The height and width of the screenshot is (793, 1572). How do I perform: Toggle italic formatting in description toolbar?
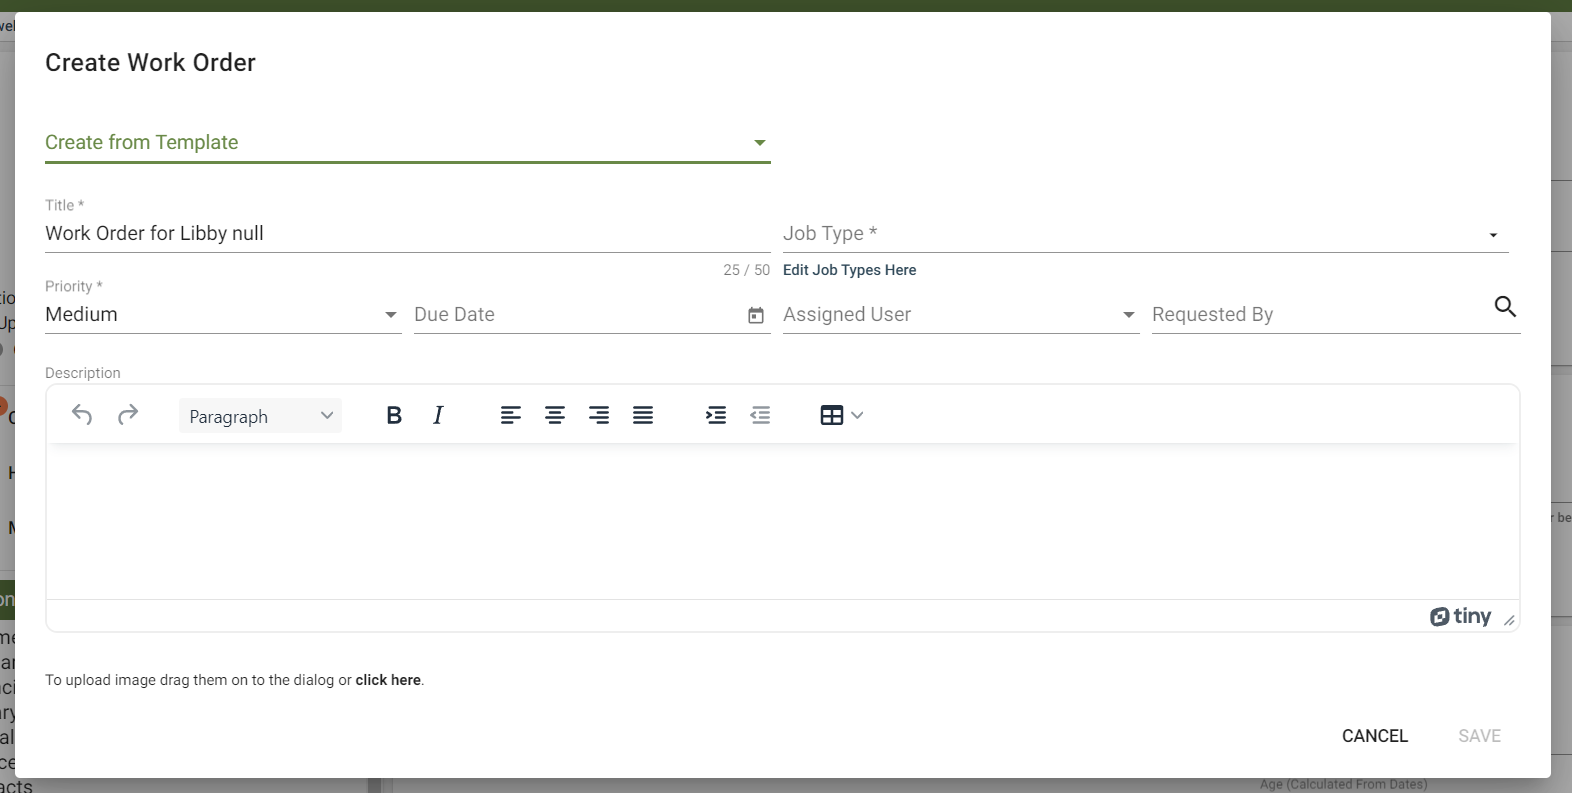pyautogui.click(x=438, y=415)
